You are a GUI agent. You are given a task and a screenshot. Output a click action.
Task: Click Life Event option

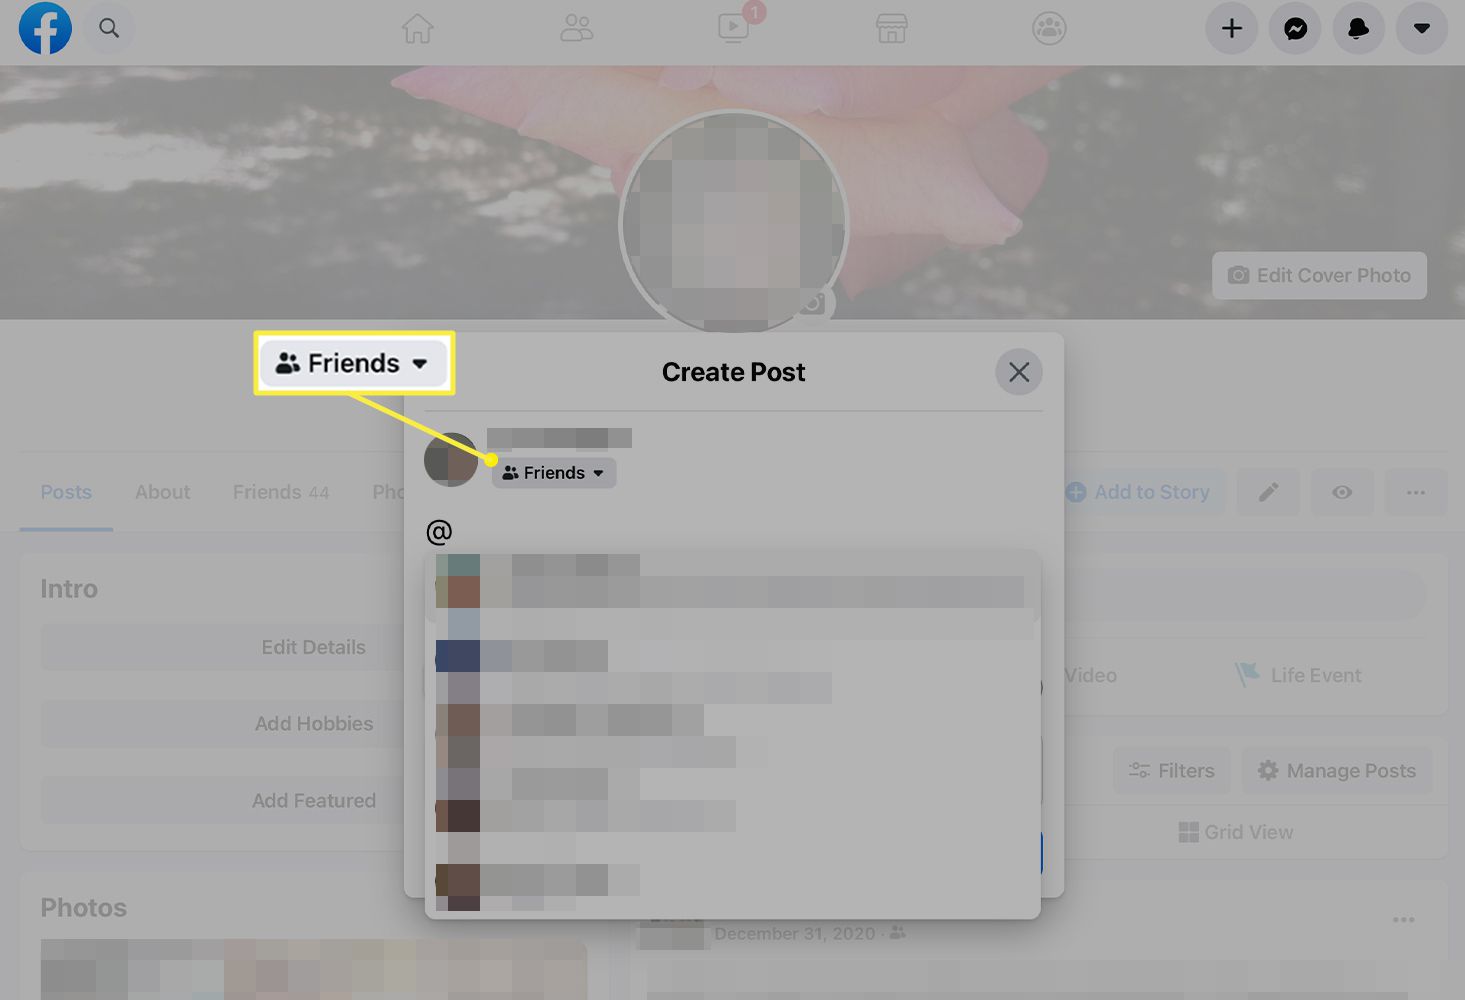click(x=1299, y=675)
